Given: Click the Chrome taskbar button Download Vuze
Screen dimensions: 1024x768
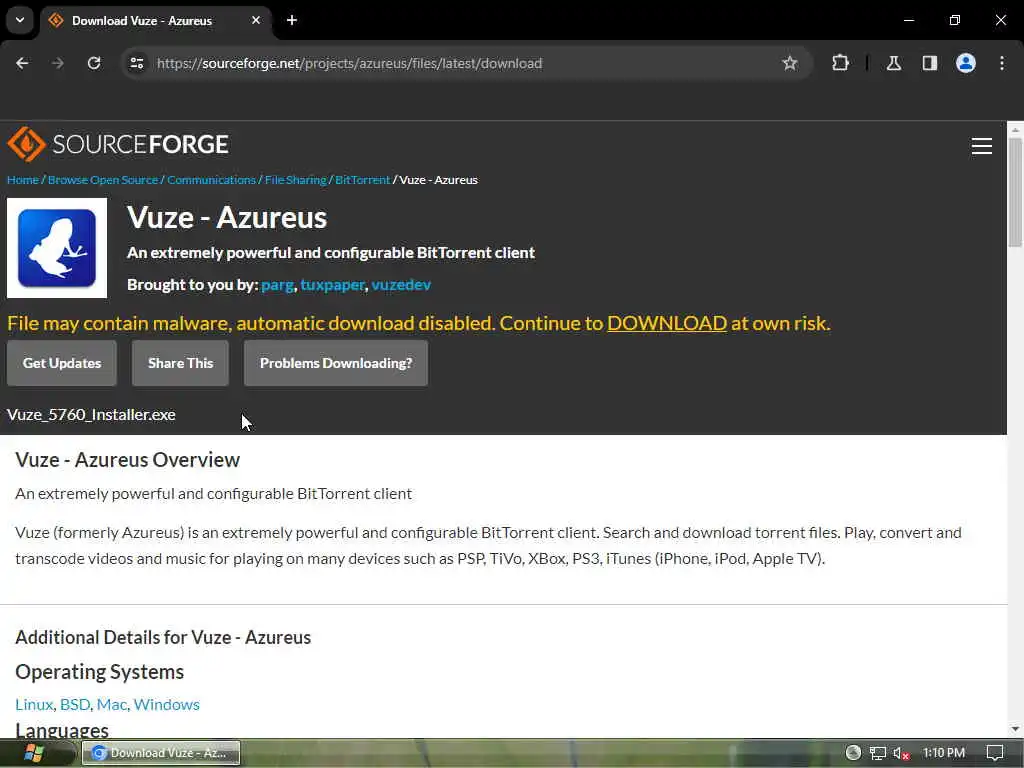Looking at the screenshot, I should point(161,753).
